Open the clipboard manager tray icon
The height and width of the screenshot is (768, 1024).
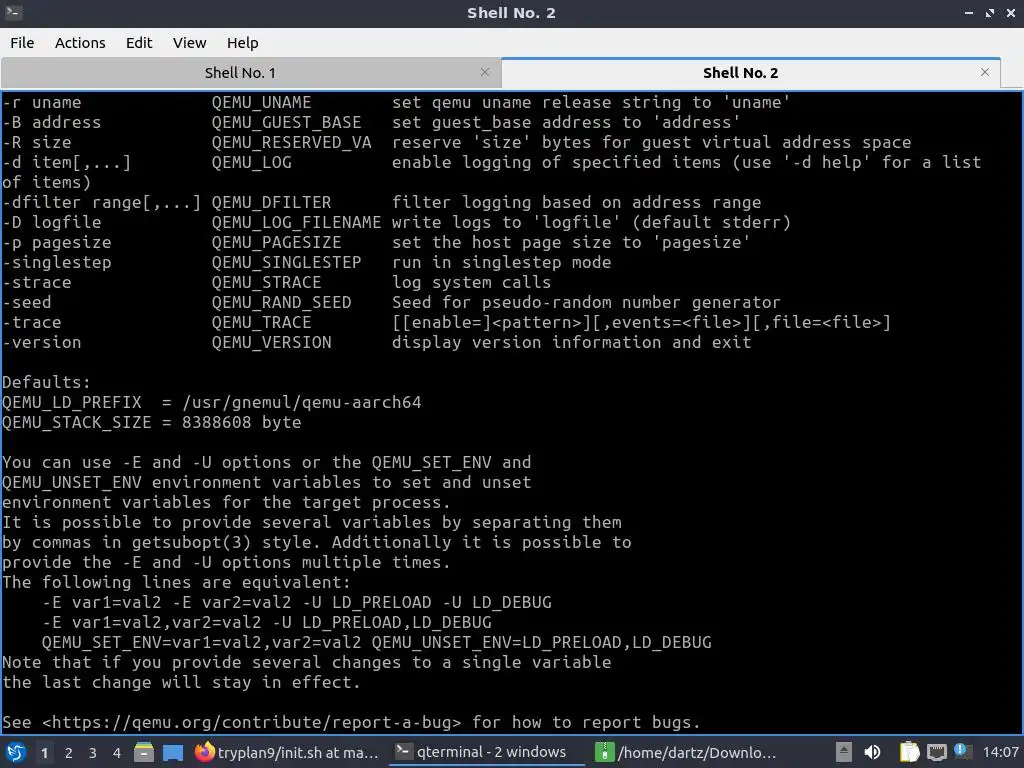pyautogui.click(x=909, y=752)
